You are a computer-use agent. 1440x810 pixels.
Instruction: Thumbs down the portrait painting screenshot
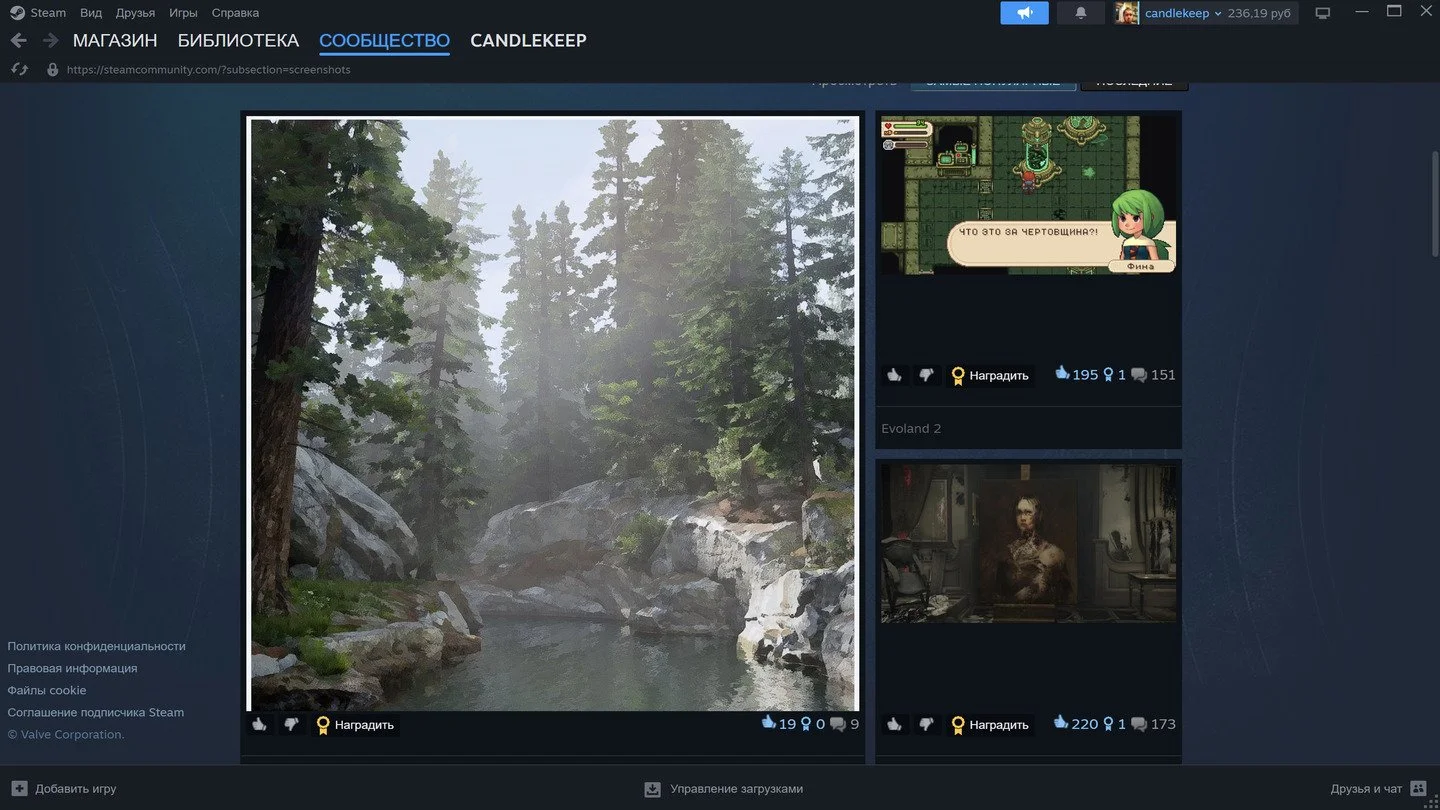pyautogui.click(x=926, y=724)
